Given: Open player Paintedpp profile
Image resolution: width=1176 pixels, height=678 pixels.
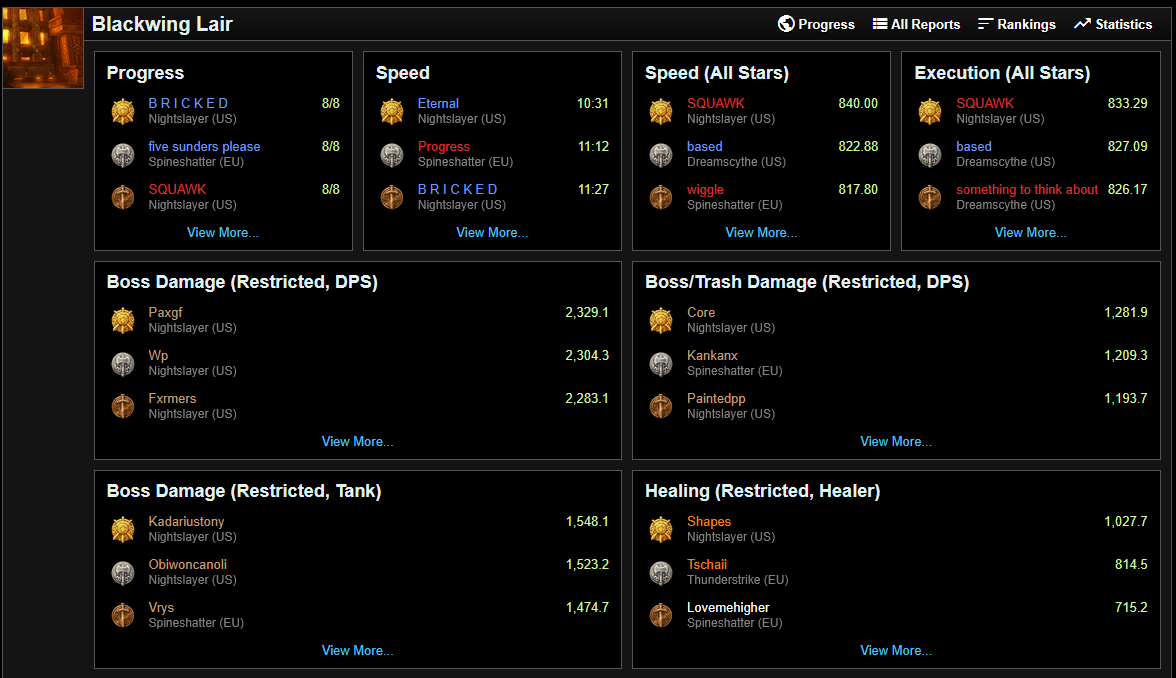Looking at the screenshot, I should pos(716,398).
